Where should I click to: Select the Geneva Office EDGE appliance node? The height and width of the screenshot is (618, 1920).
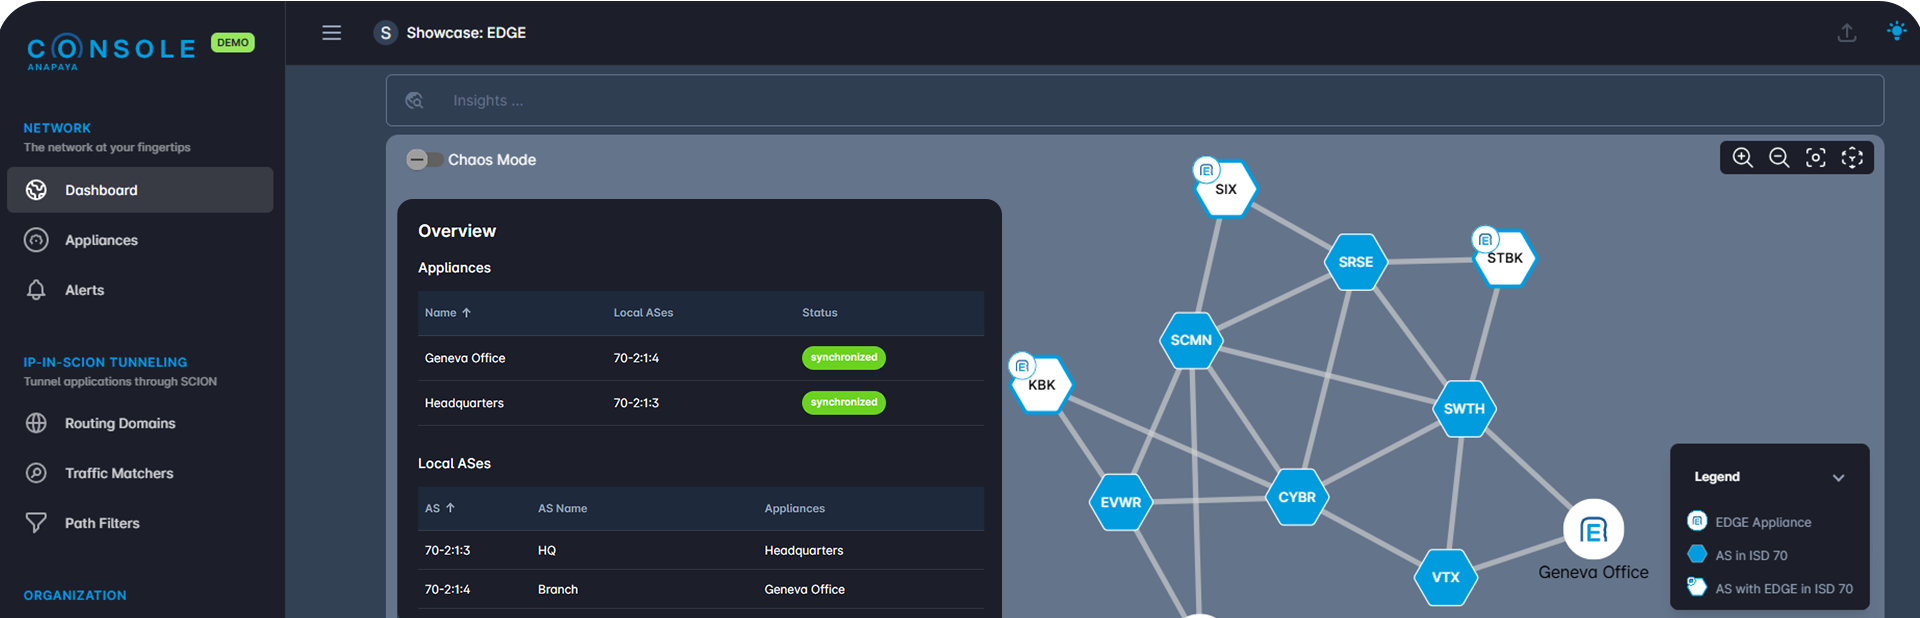point(1593,530)
